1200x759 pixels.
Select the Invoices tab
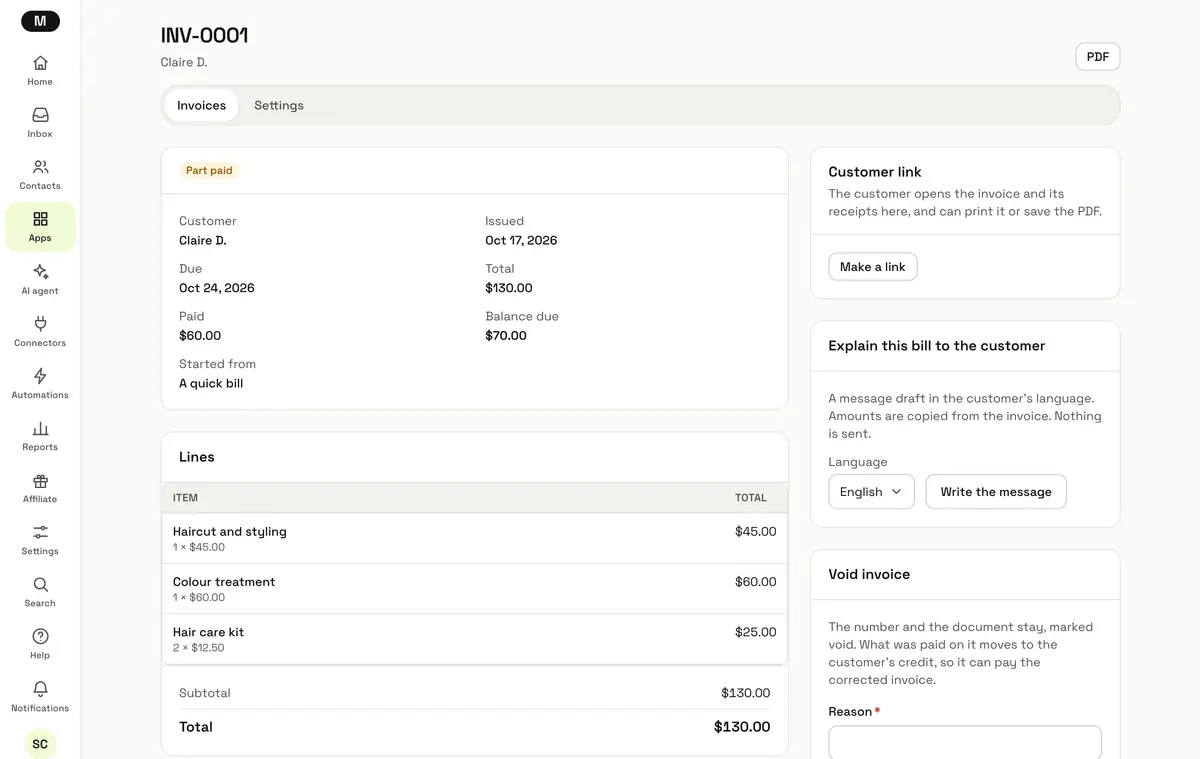click(x=201, y=105)
